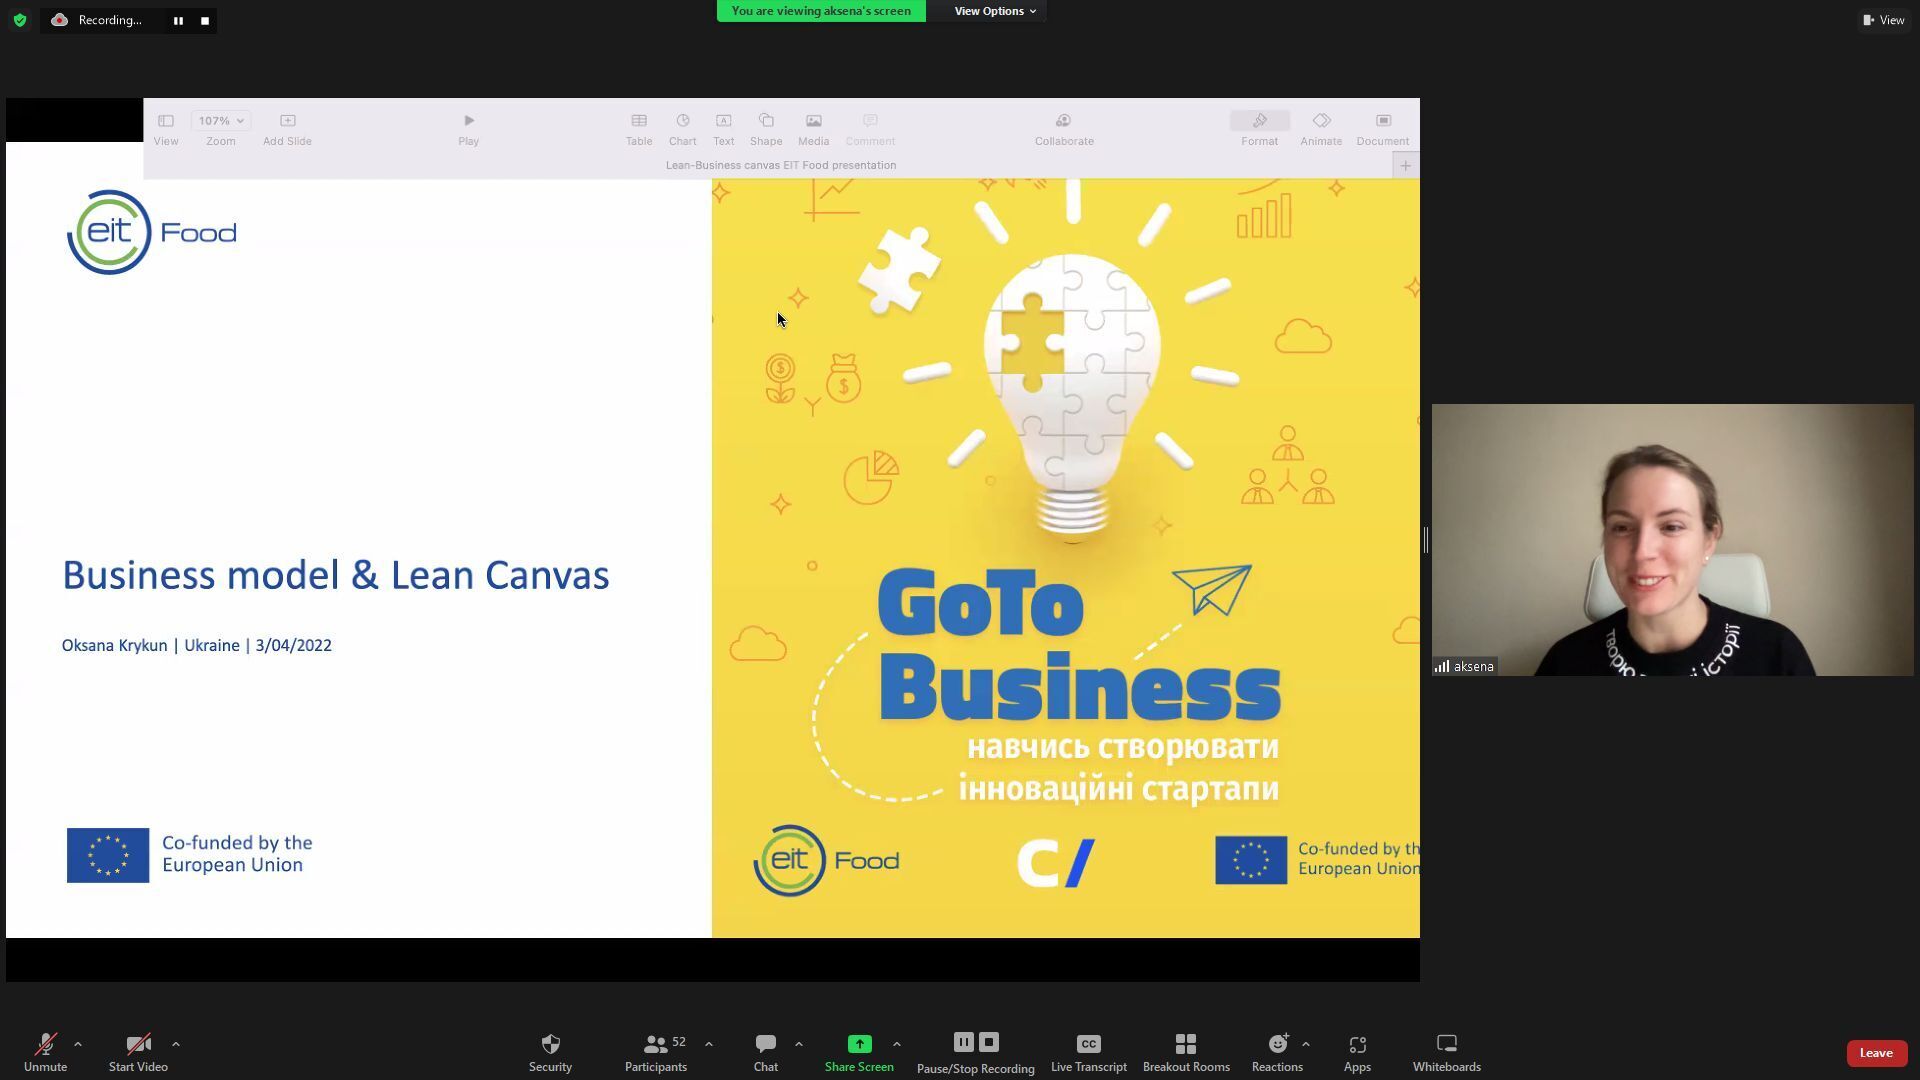
Task: Open Breakout Rooms
Action: [x=1186, y=1053]
